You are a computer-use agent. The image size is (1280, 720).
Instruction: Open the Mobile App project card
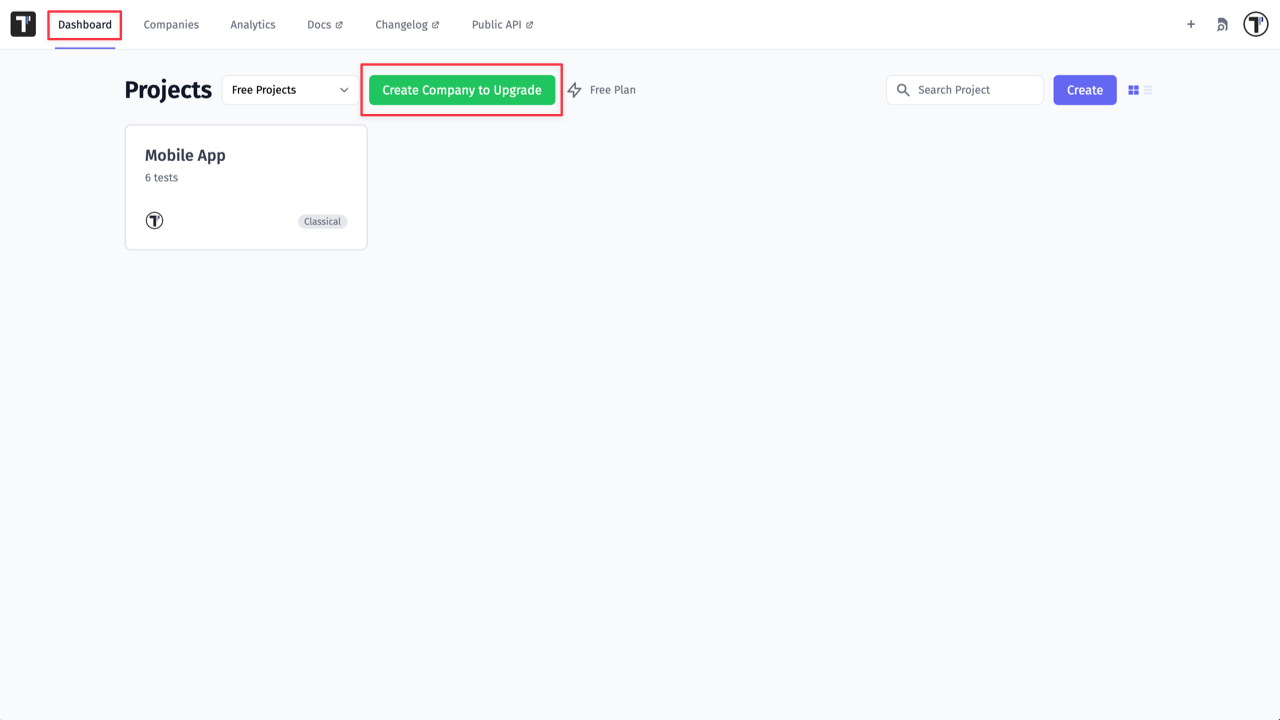click(x=246, y=187)
